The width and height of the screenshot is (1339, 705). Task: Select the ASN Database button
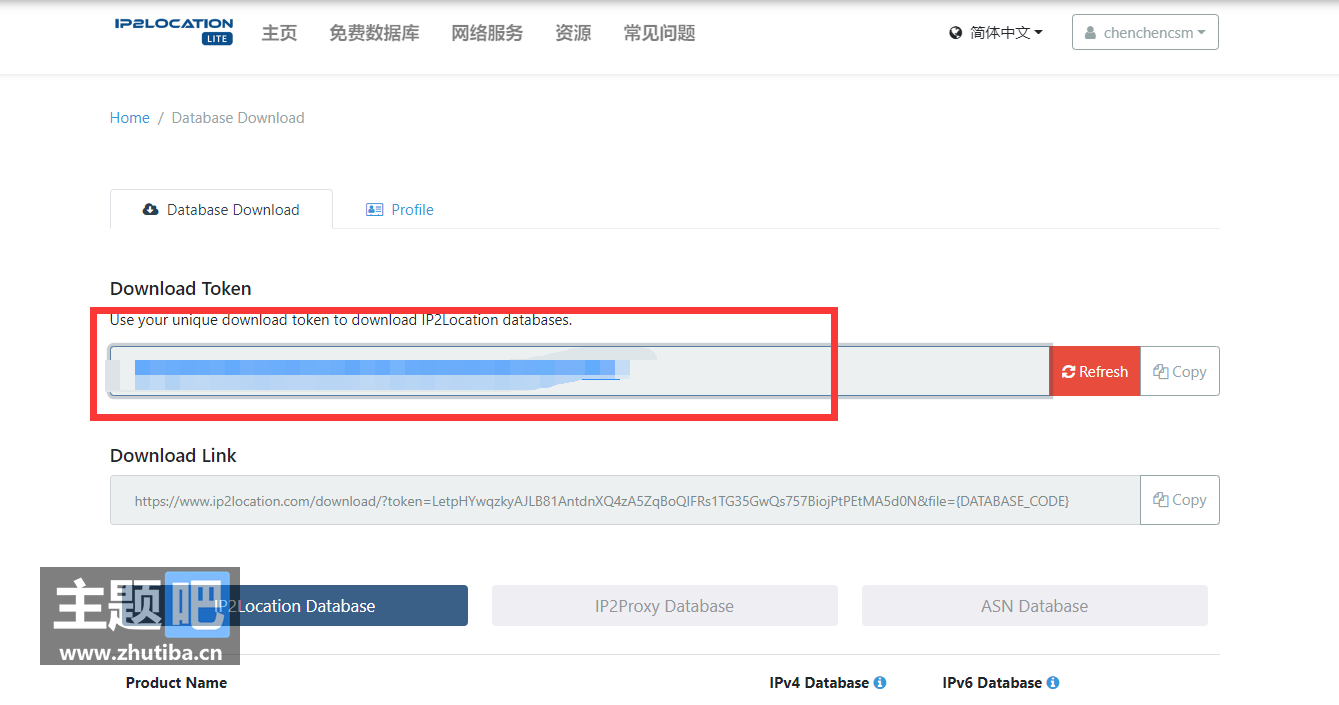pyautogui.click(x=1035, y=606)
